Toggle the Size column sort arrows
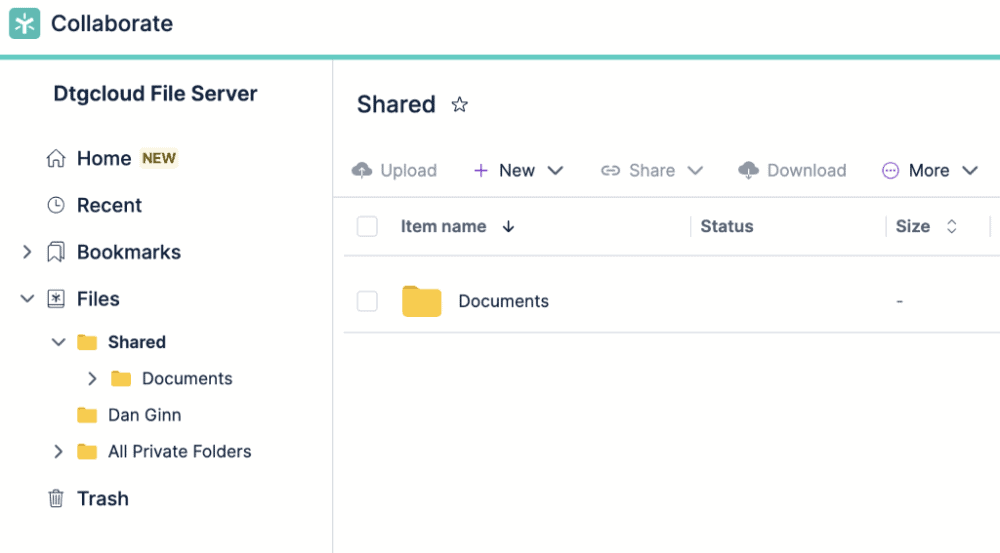 (x=952, y=226)
